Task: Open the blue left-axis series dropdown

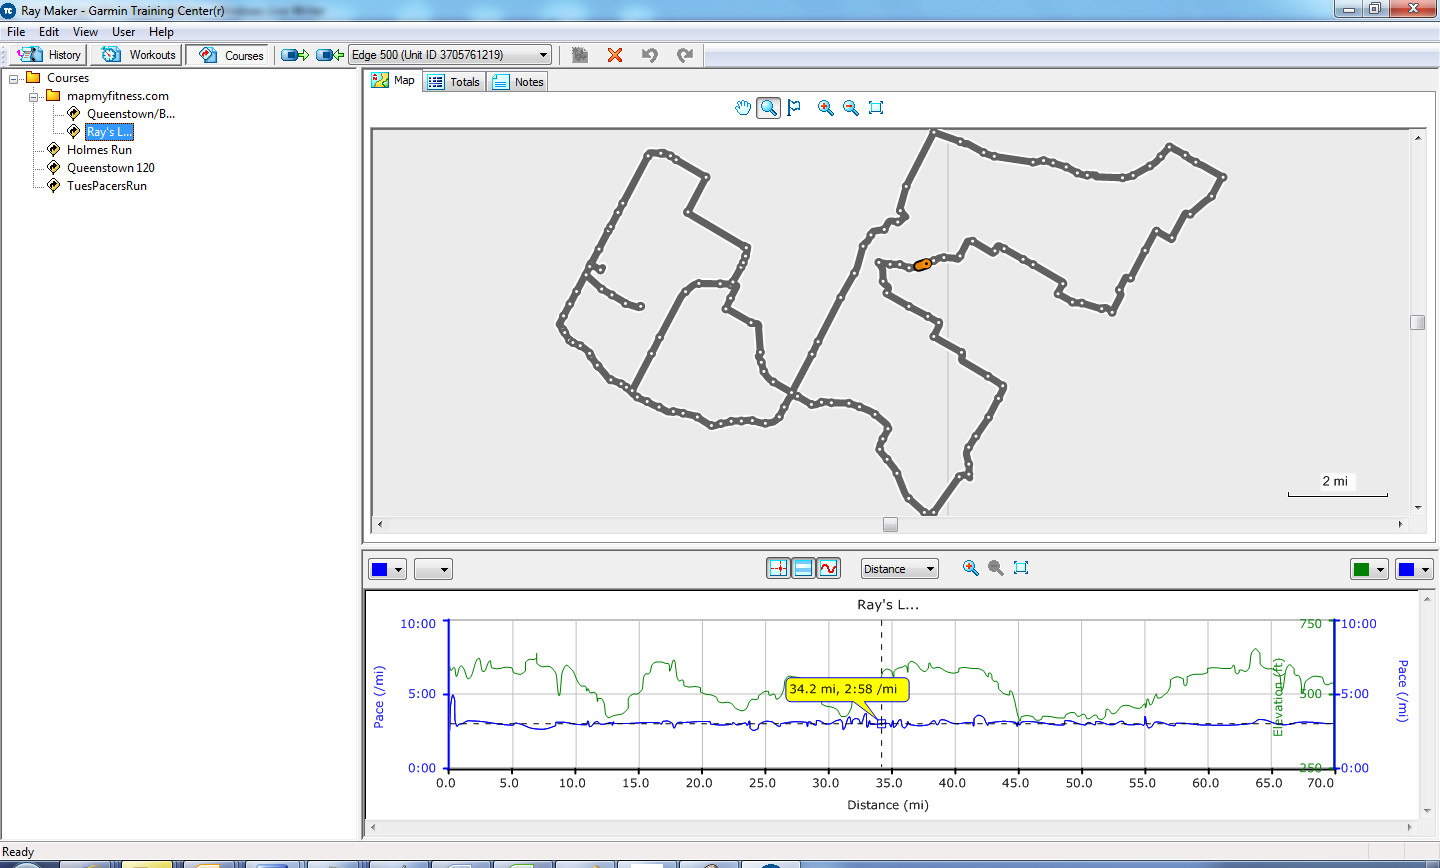Action: point(387,569)
